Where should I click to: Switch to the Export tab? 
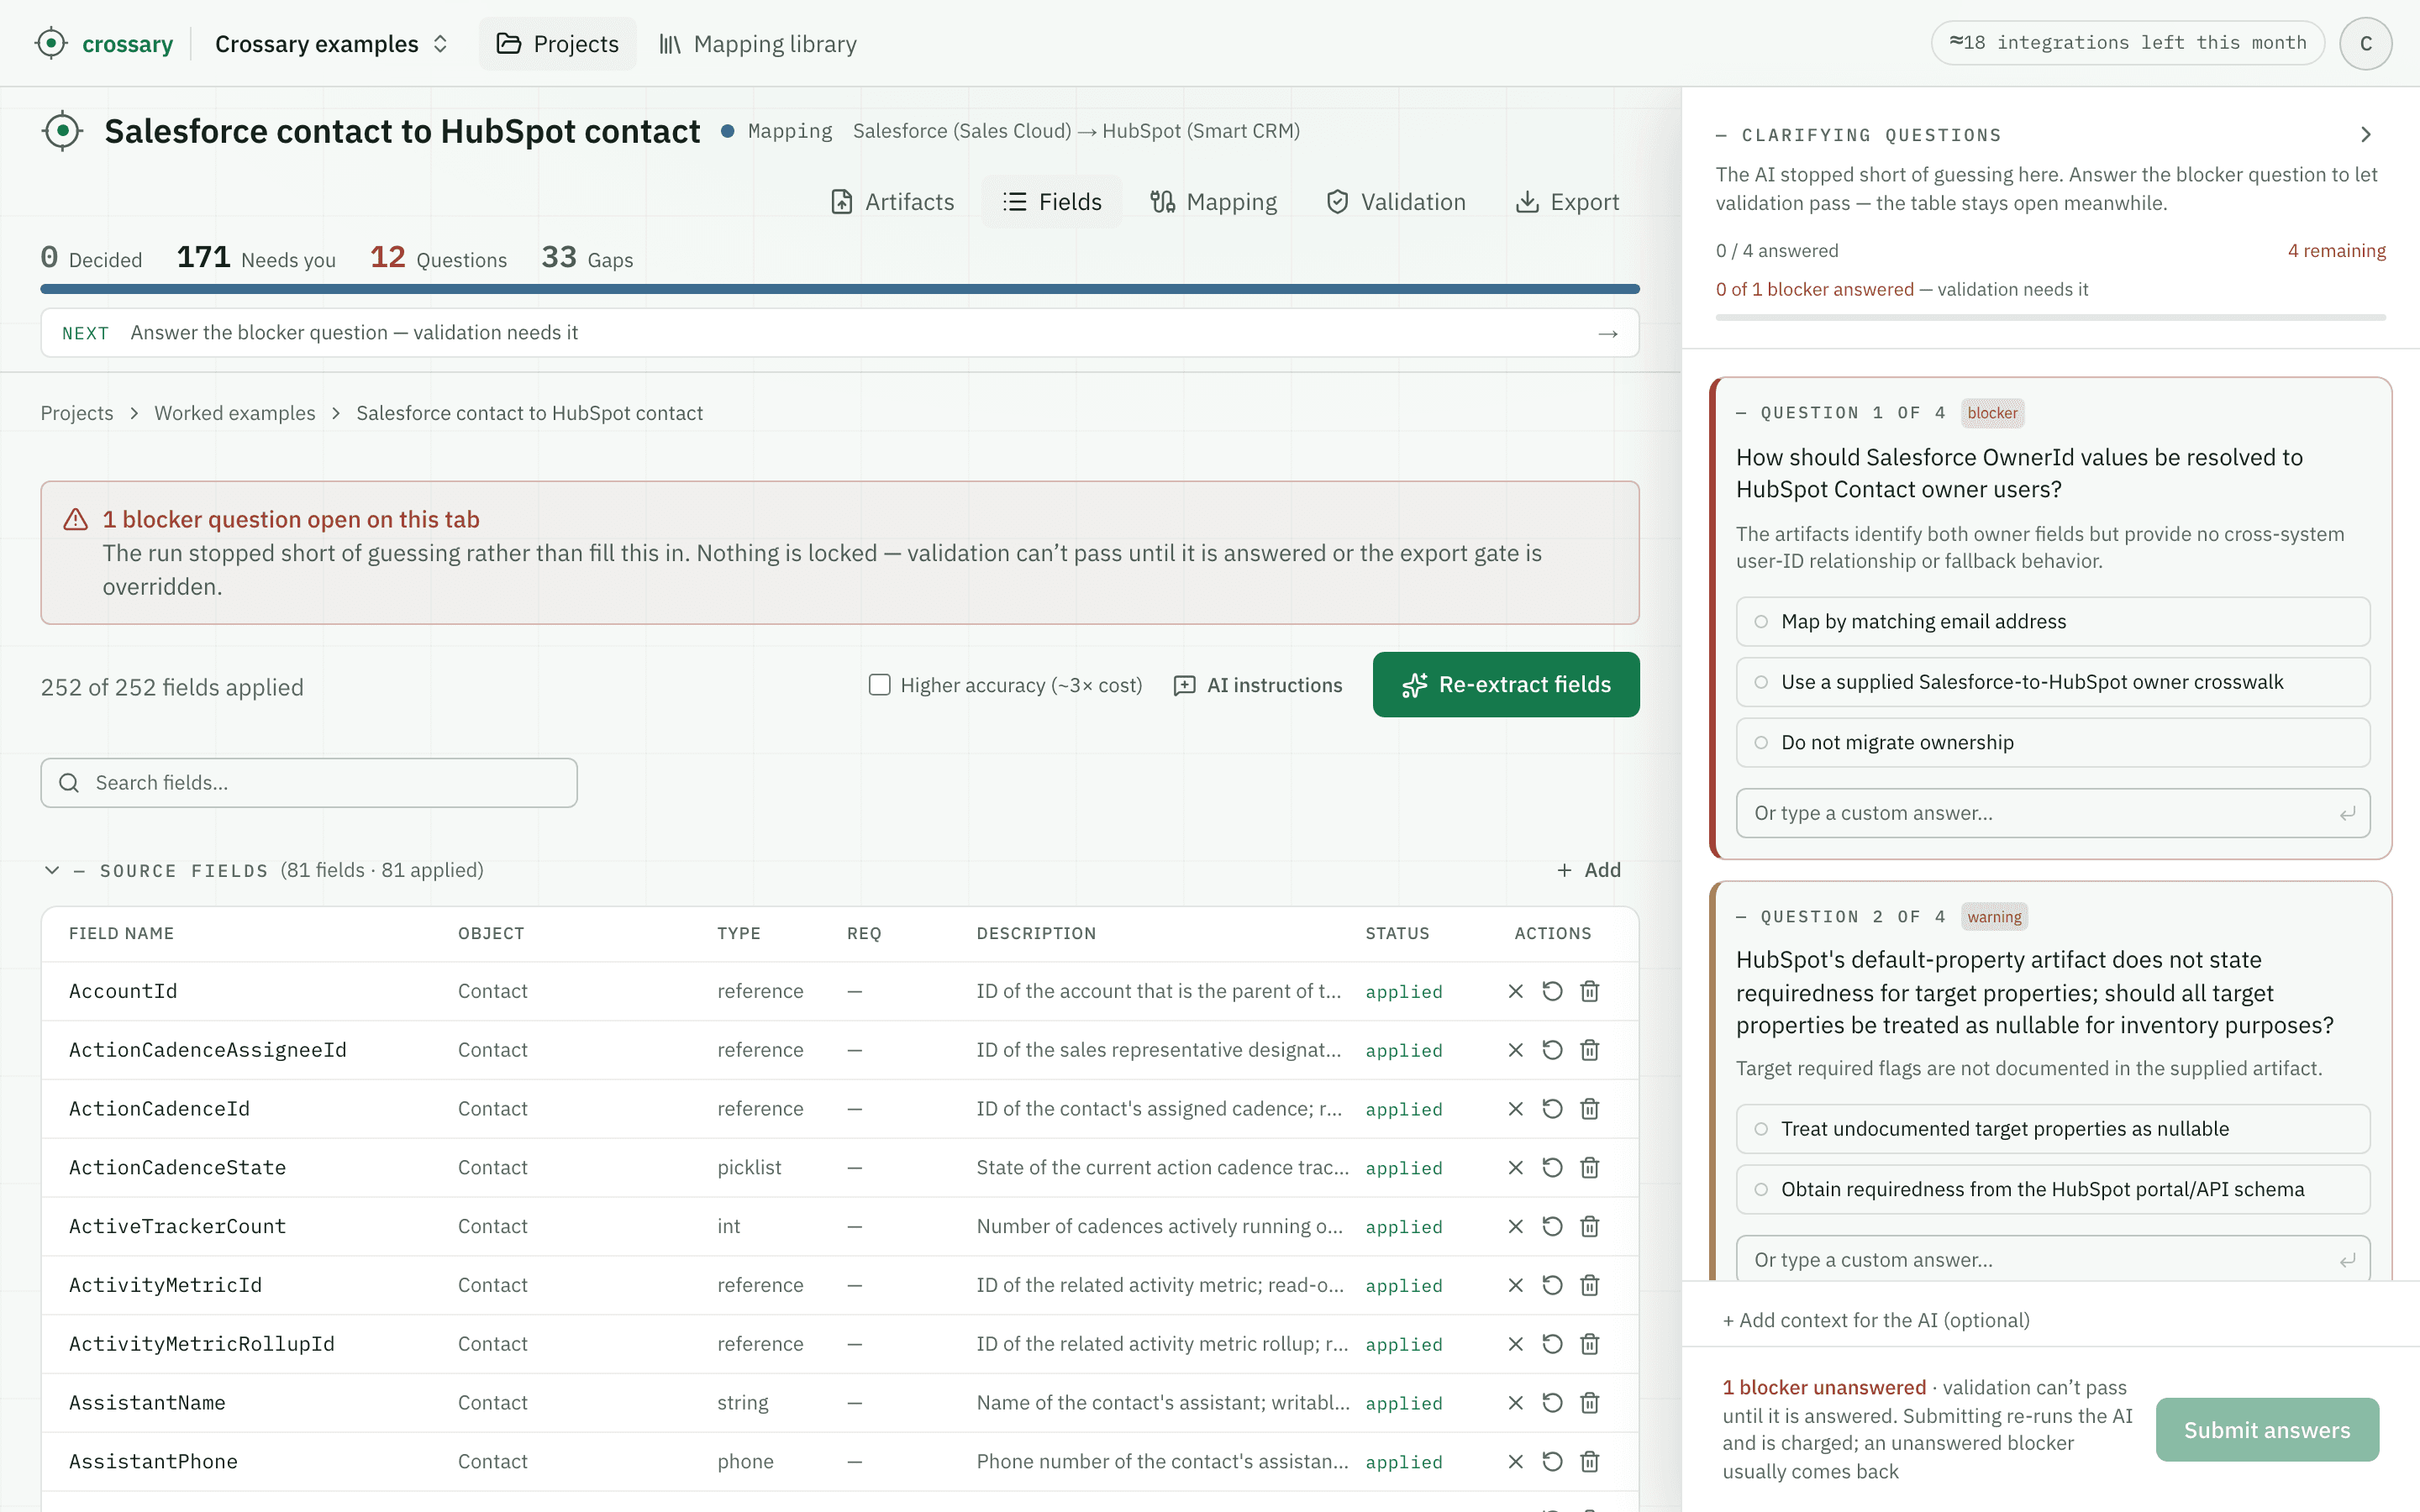[x=1567, y=202]
